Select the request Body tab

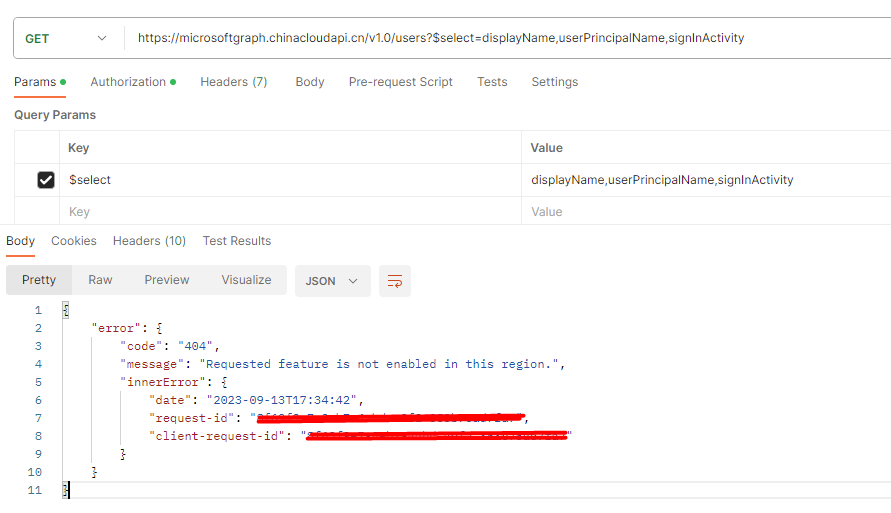[x=310, y=82]
